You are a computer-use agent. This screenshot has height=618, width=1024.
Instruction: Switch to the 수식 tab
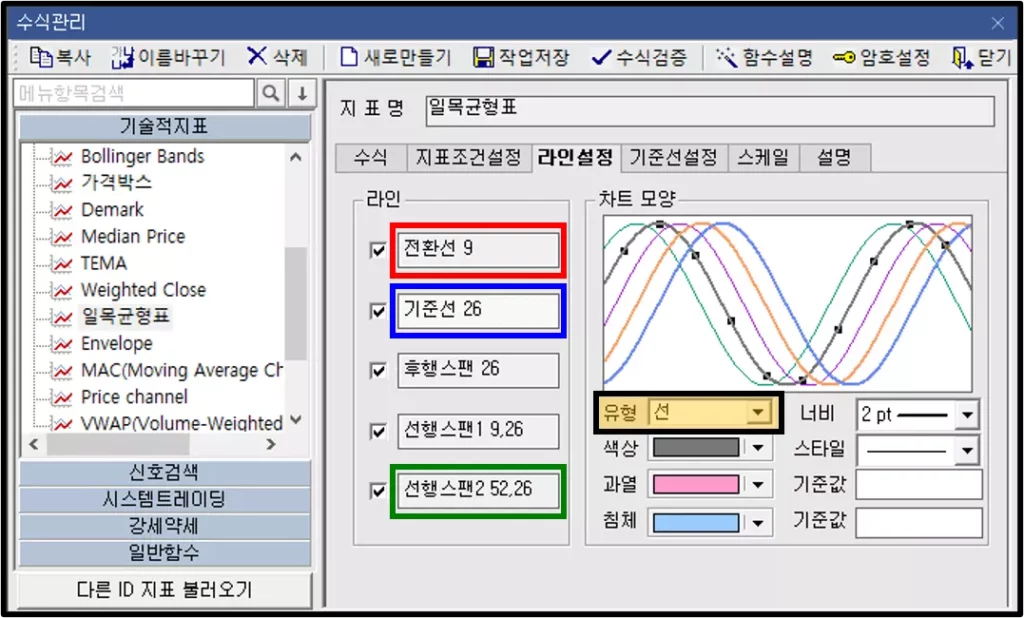coord(371,158)
